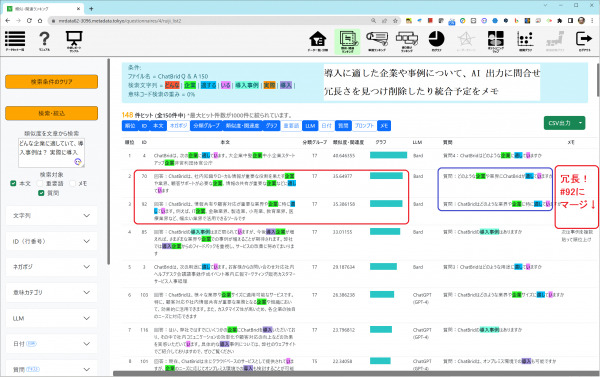Toggle the 重要語 search target checkbox
600x377 pixels.
[40, 183]
